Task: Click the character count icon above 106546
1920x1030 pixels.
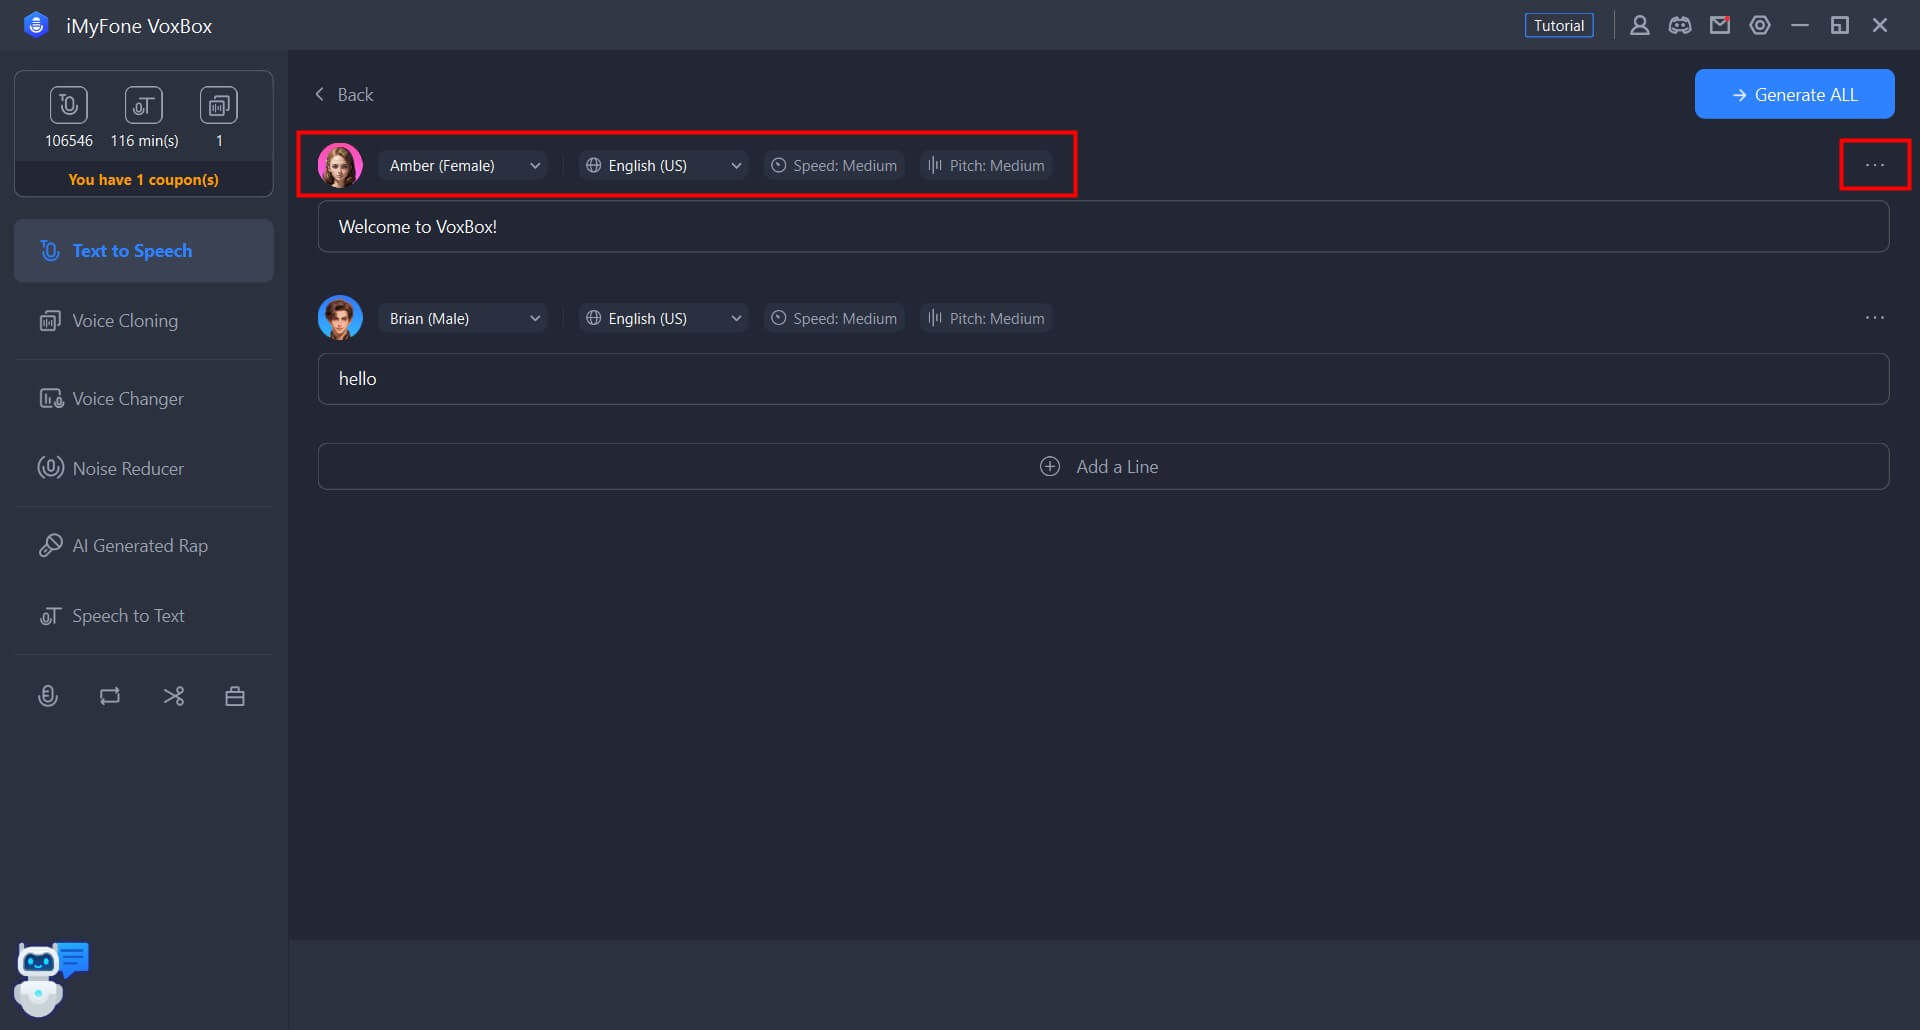Action: point(69,105)
